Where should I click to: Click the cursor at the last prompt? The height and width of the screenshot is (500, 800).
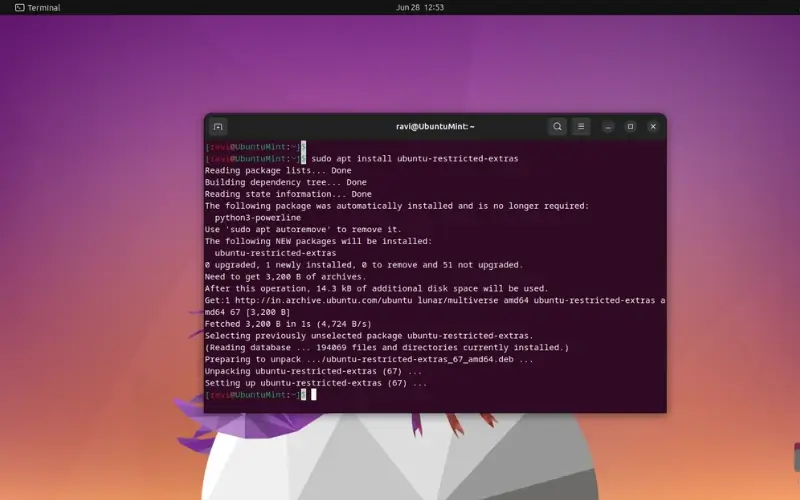pos(314,394)
